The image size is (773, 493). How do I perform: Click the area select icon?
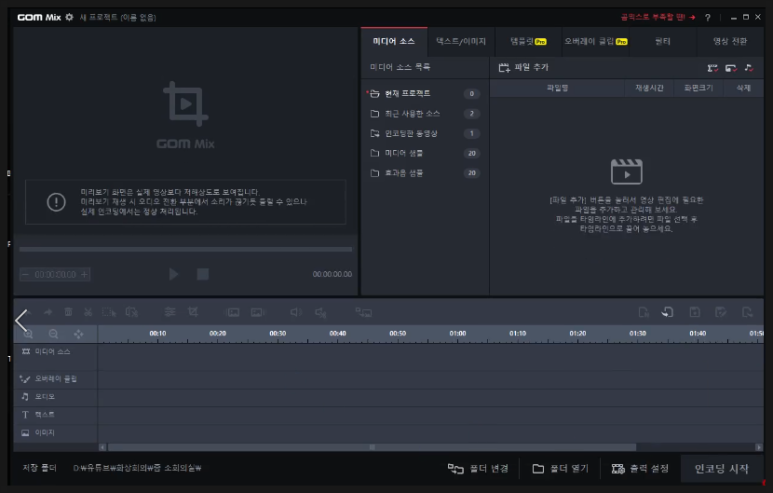click(109, 312)
